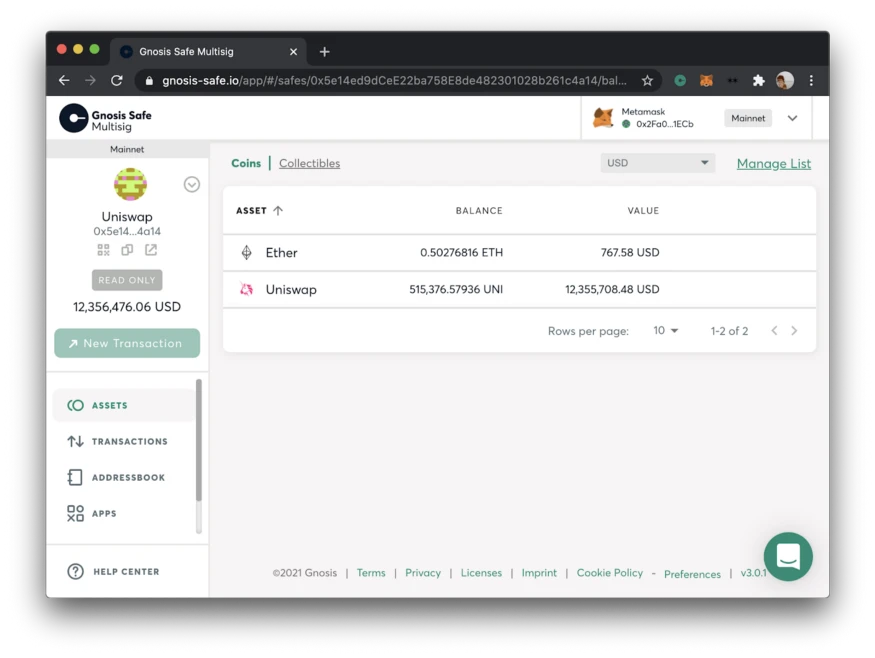
Task: Open the green circular browser extension
Action: pyautogui.click(x=680, y=80)
